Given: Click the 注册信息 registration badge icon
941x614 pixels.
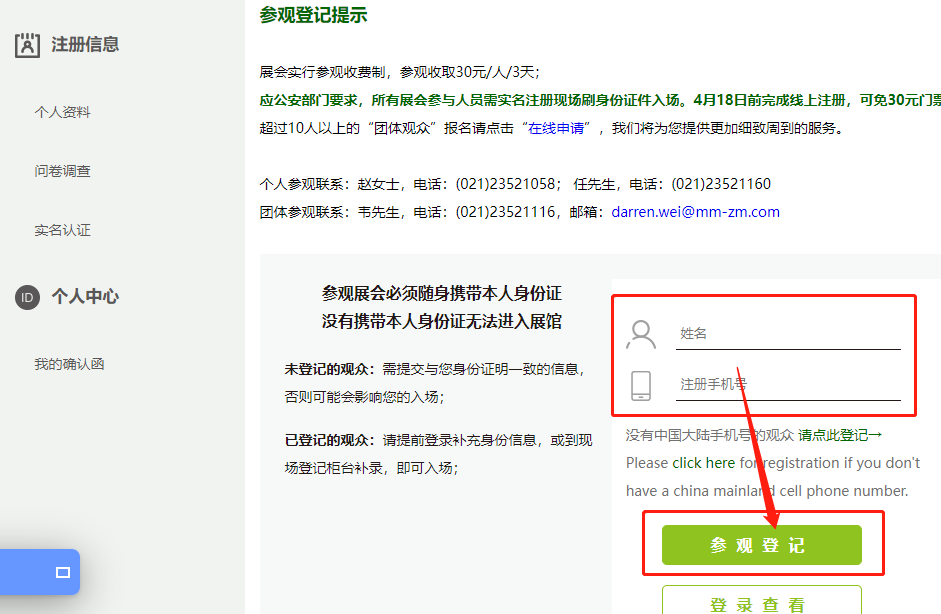Looking at the screenshot, I should click(x=28, y=45).
